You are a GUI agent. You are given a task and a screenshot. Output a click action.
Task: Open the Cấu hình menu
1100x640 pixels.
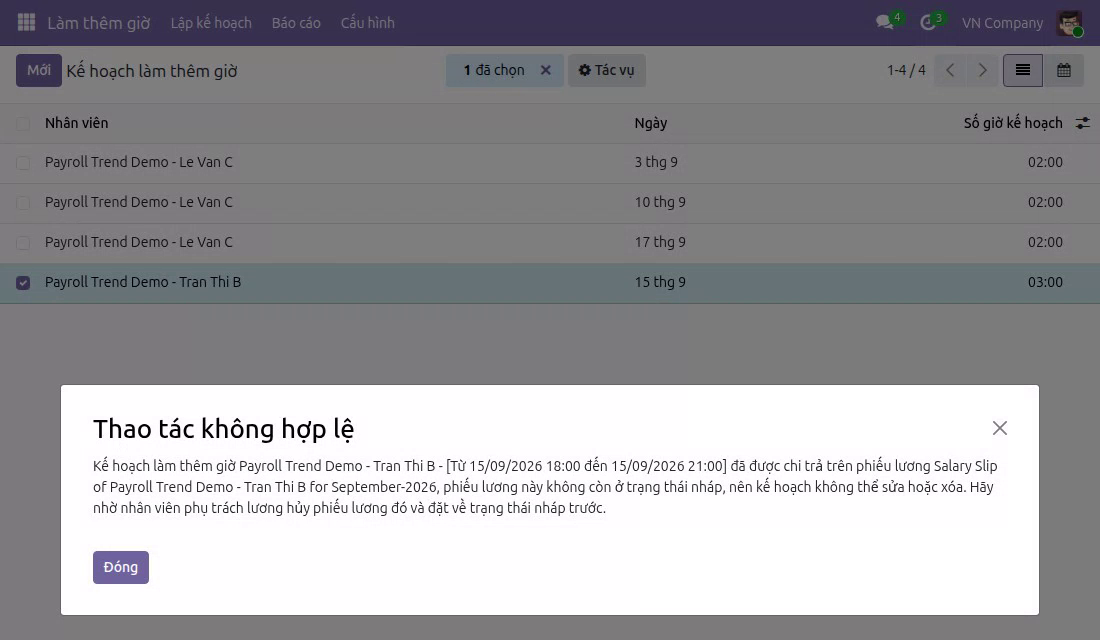tap(368, 23)
